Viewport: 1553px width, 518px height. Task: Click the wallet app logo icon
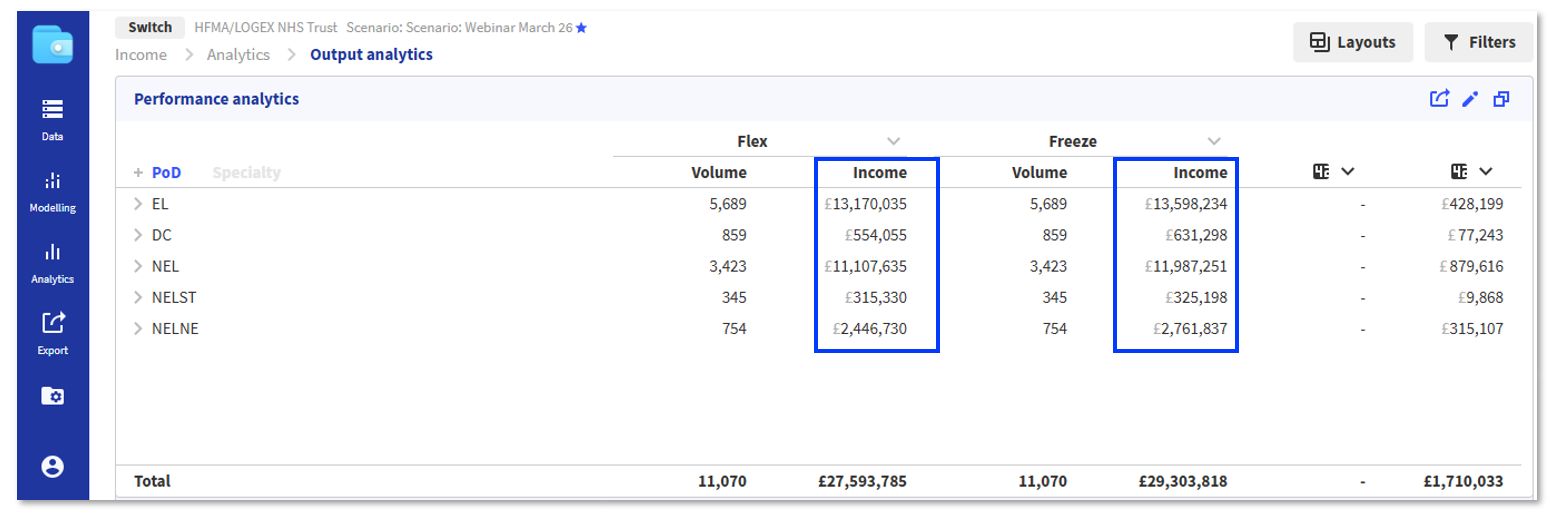coord(52,44)
